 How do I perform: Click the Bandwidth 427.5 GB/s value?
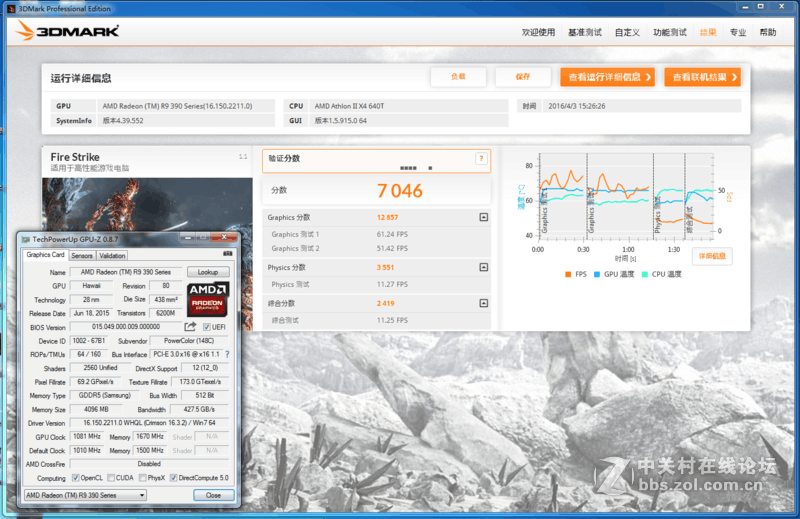pyautogui.click(x=199, y=409)
